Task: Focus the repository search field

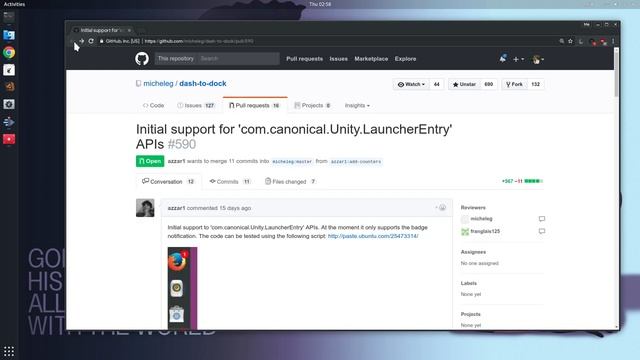Action: 238,58
